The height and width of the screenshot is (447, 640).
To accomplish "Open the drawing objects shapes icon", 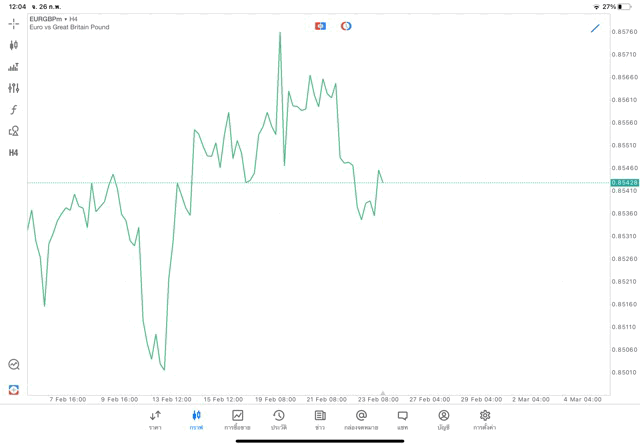I will [x=14, y=131].
